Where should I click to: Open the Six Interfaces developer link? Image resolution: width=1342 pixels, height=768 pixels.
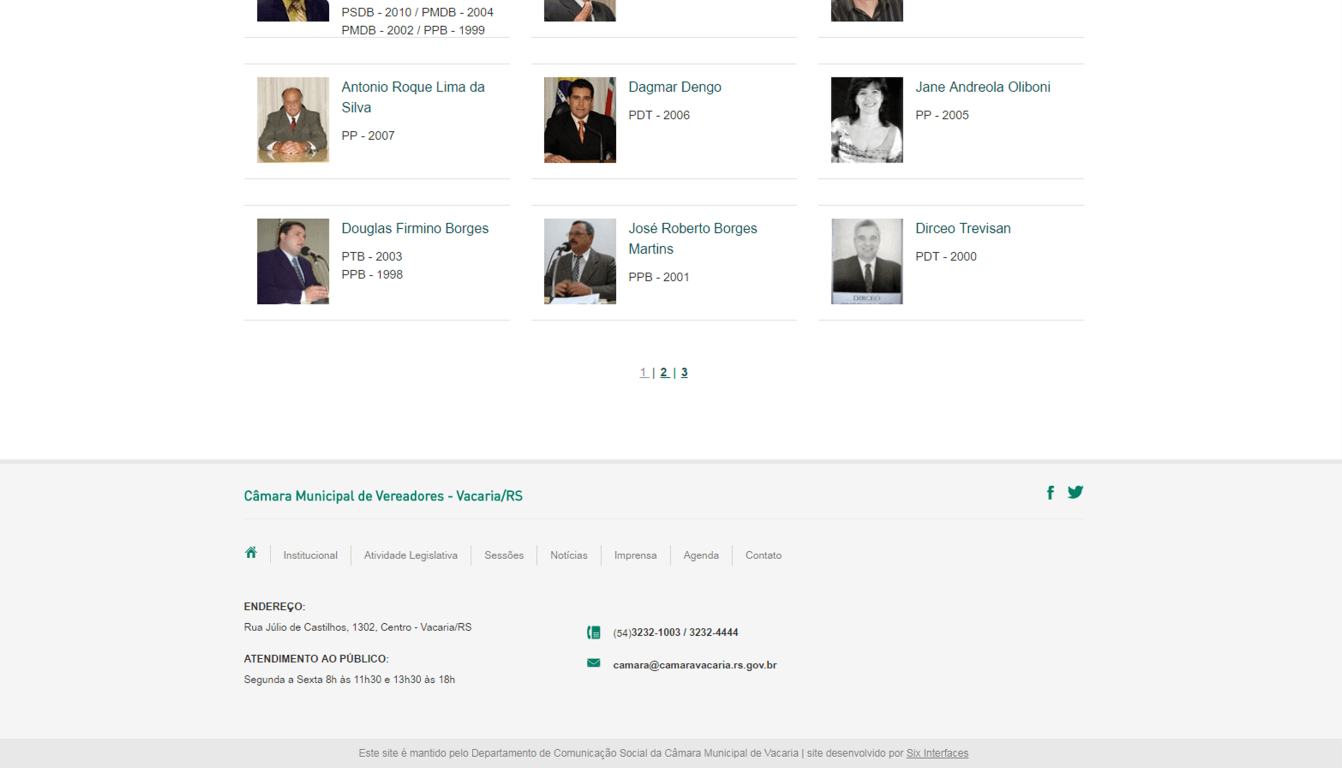point(937,753)
